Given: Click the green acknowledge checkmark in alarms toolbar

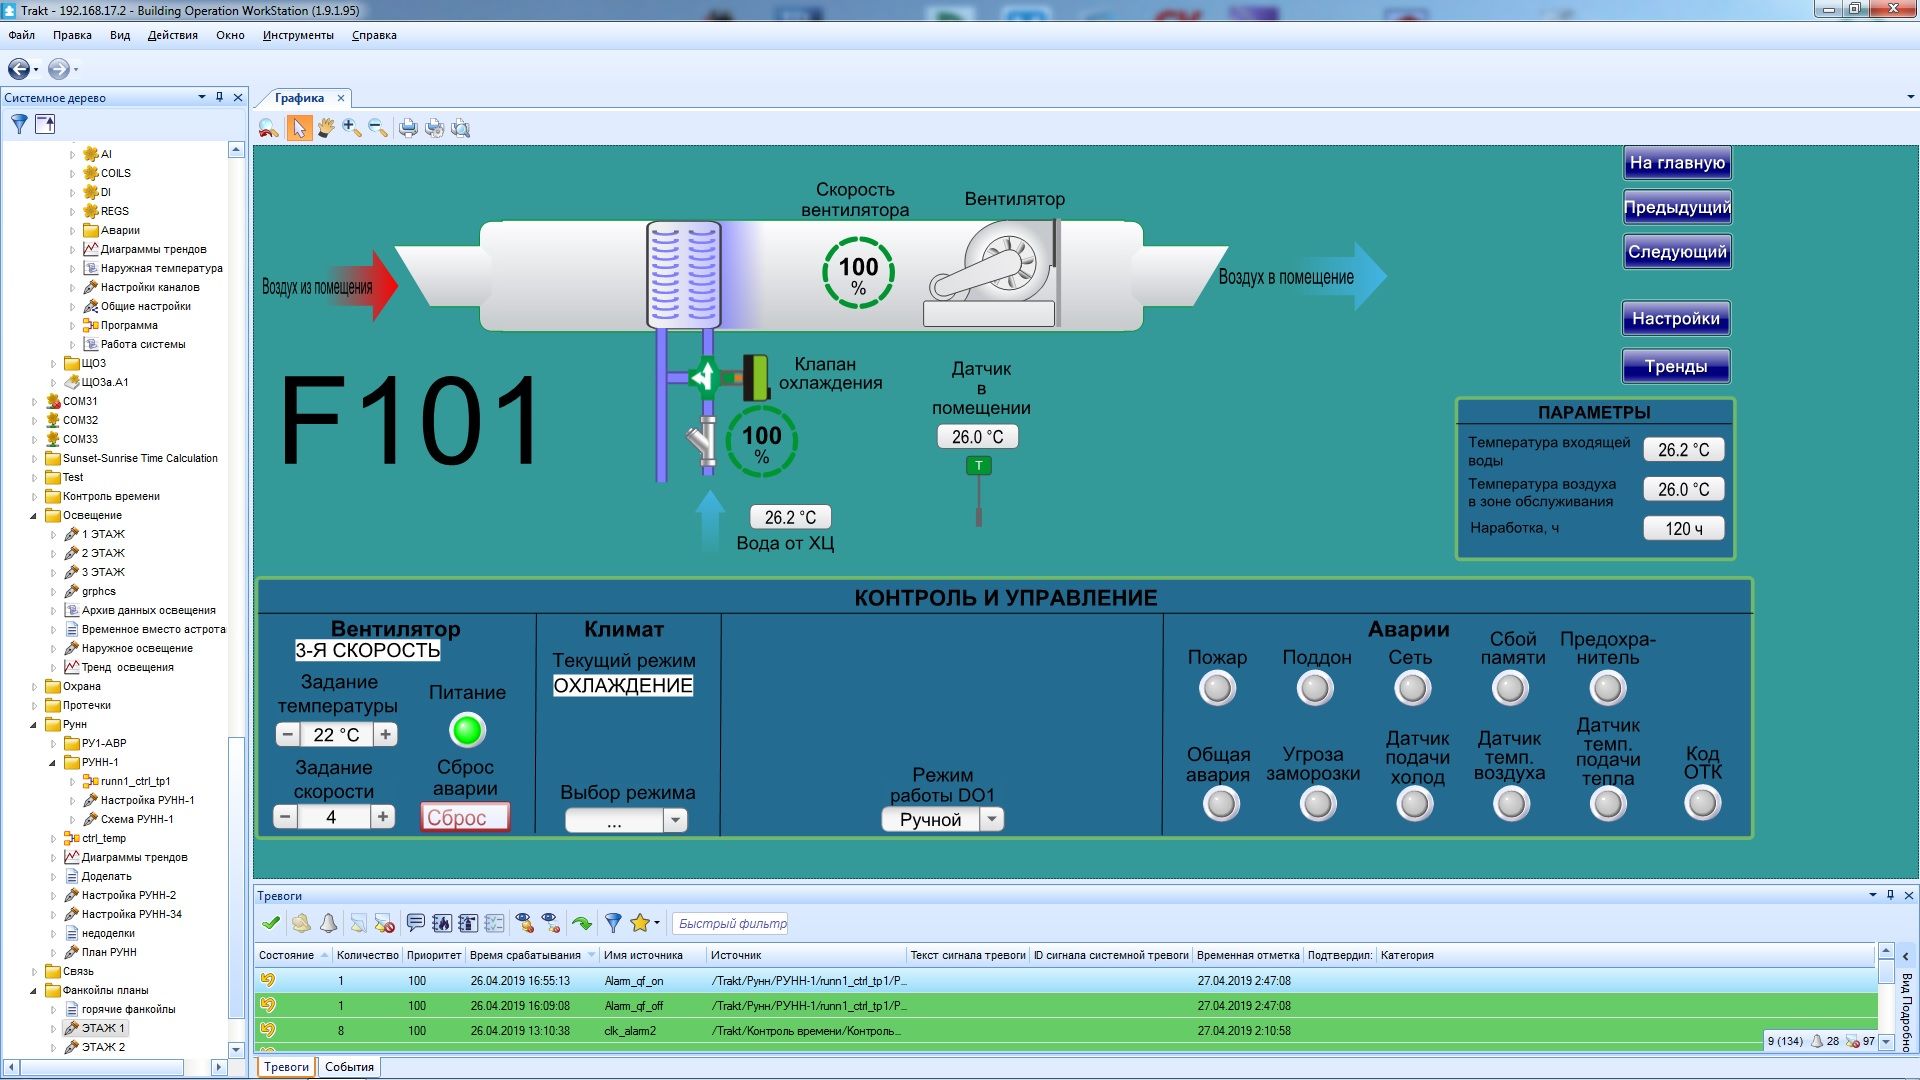Looking at the screenshot, I should coord(270,923).
